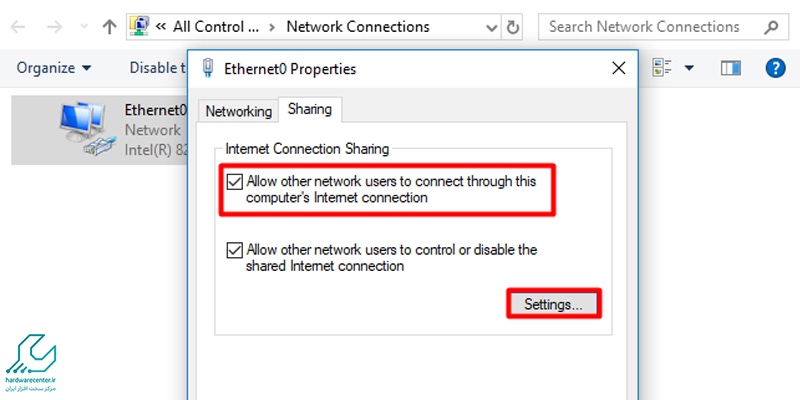Viewport: 800px width, 400px height.
Task: Toggle 'Allow other network users to connect' checkbox
Action: 235,182
